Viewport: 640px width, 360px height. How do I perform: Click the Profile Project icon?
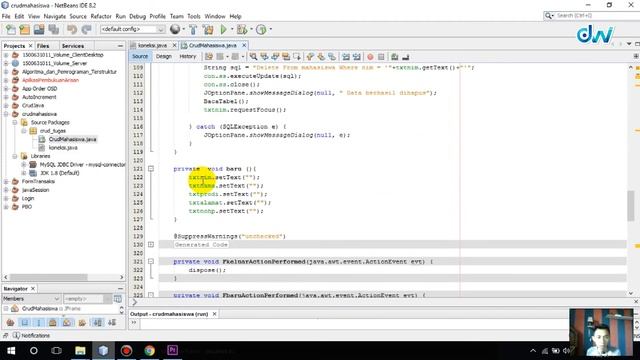click(261, 29)
